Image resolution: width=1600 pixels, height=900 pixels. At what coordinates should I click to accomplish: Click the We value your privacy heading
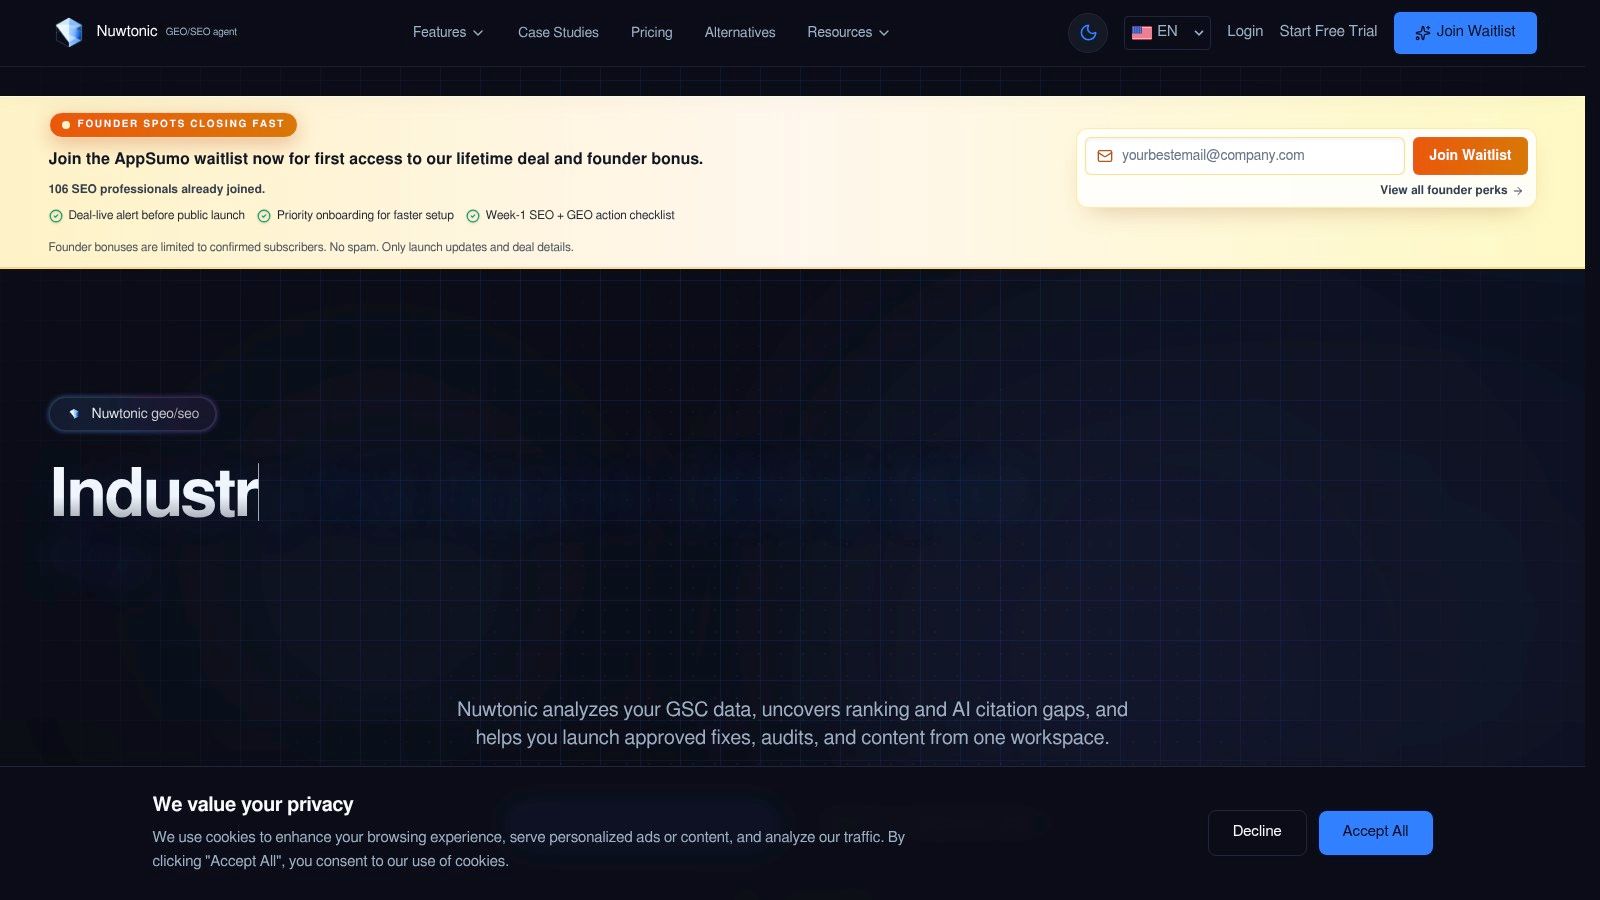pos(253,804)
